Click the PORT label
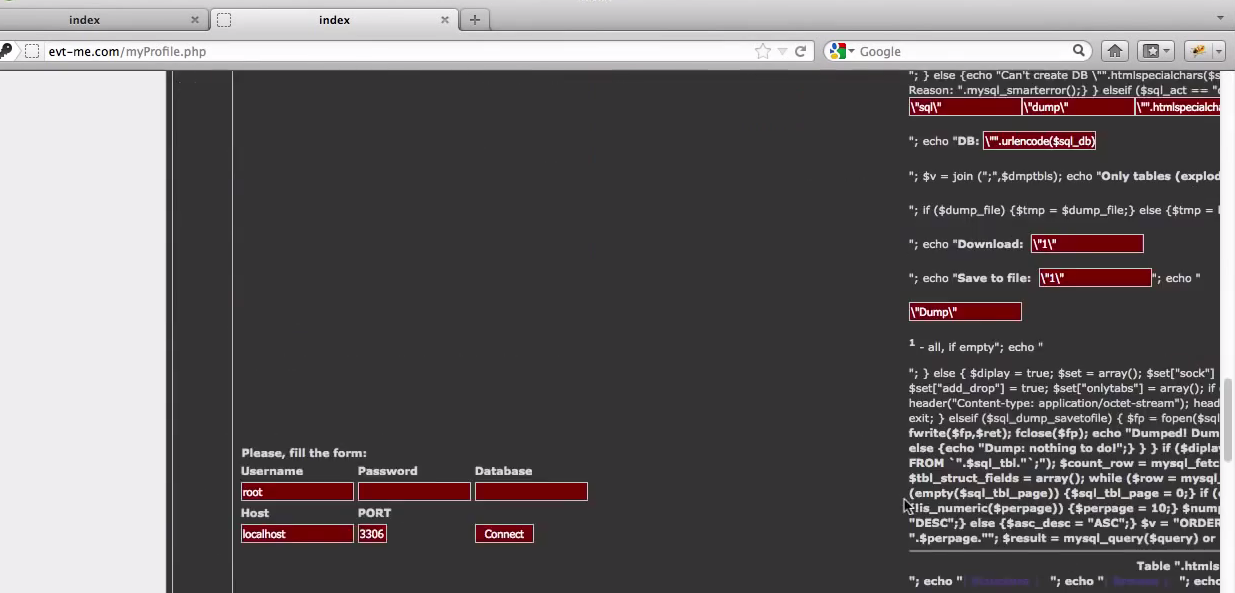Image resolution: width=1235 pixels, height=593 pixels. pos(375,513)
